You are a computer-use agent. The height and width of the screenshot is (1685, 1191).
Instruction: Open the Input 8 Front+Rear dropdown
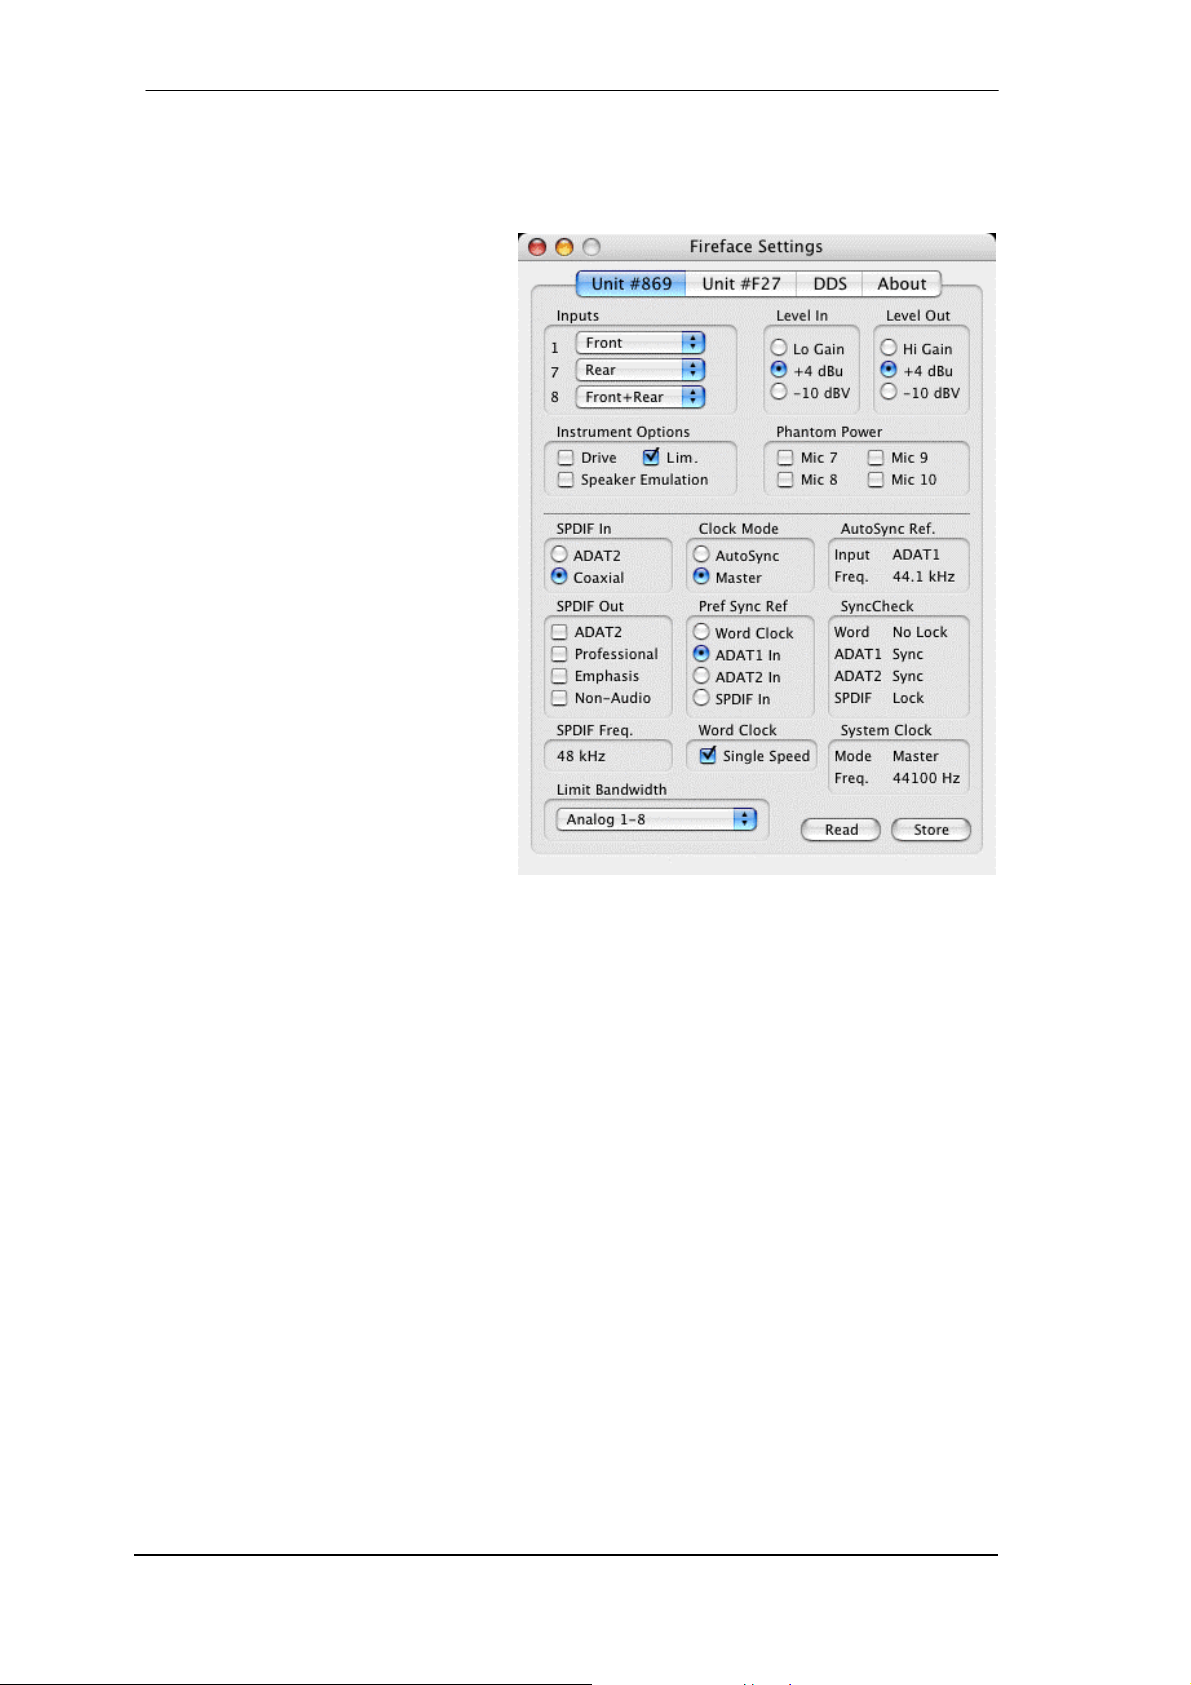[x=640, y=397]
